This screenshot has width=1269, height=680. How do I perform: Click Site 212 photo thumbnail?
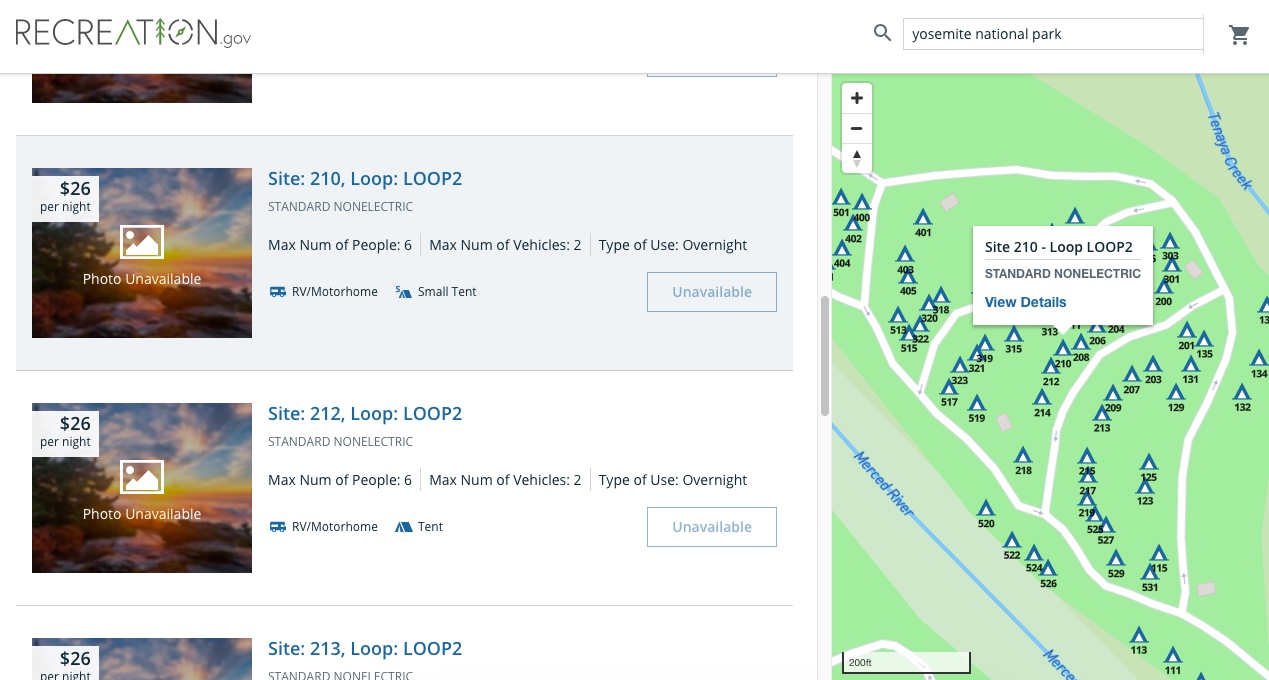pyautogui.click(x=142, y=488)
